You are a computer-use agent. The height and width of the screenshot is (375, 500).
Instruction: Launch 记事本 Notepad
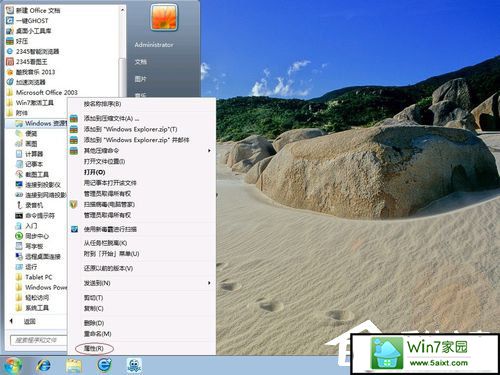tap(29, 164)
